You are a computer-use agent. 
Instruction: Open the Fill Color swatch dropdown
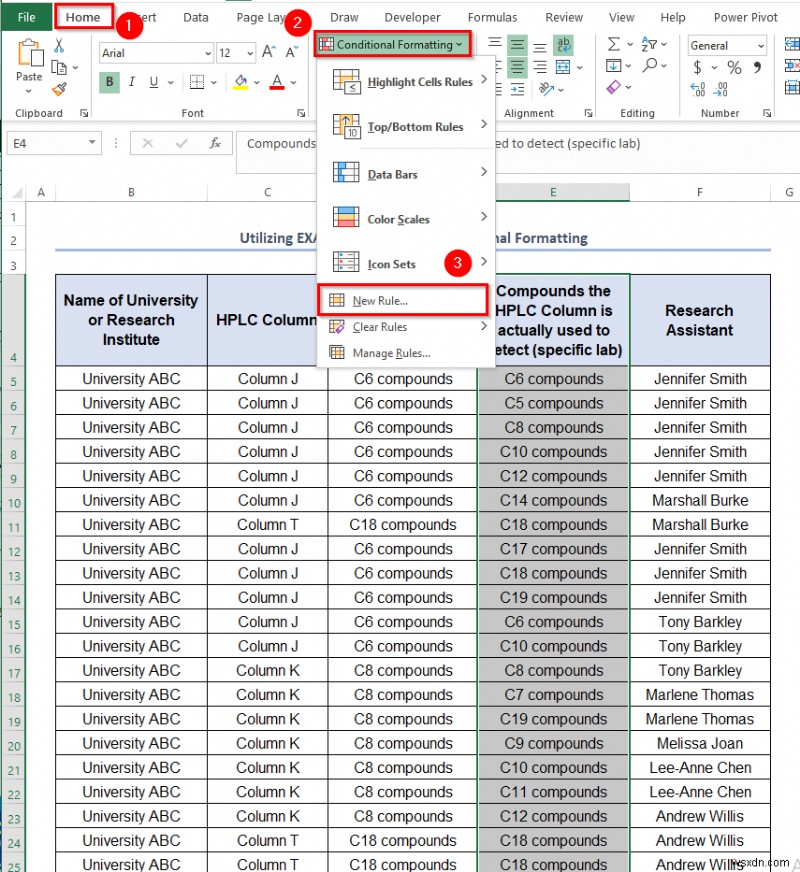click(x=256, y=81)
